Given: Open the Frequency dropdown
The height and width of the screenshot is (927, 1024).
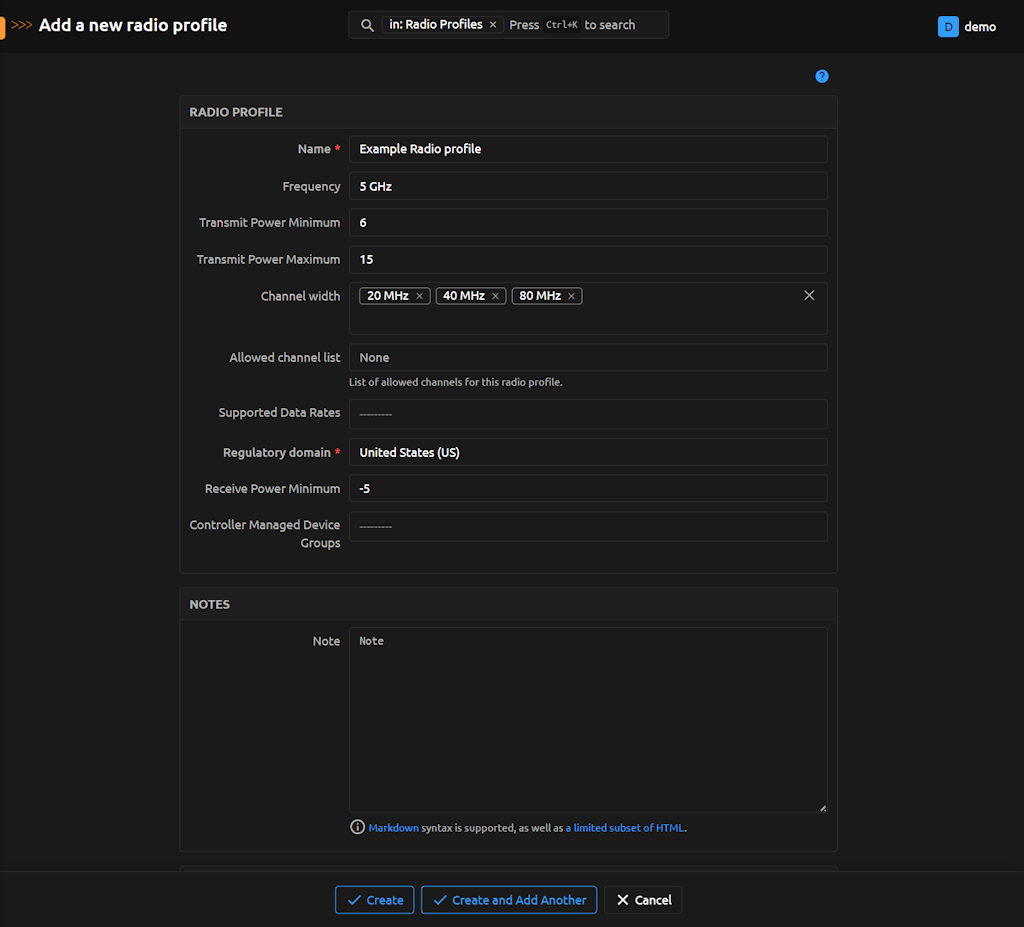Looking at the screenshot, I should (588, 186).
